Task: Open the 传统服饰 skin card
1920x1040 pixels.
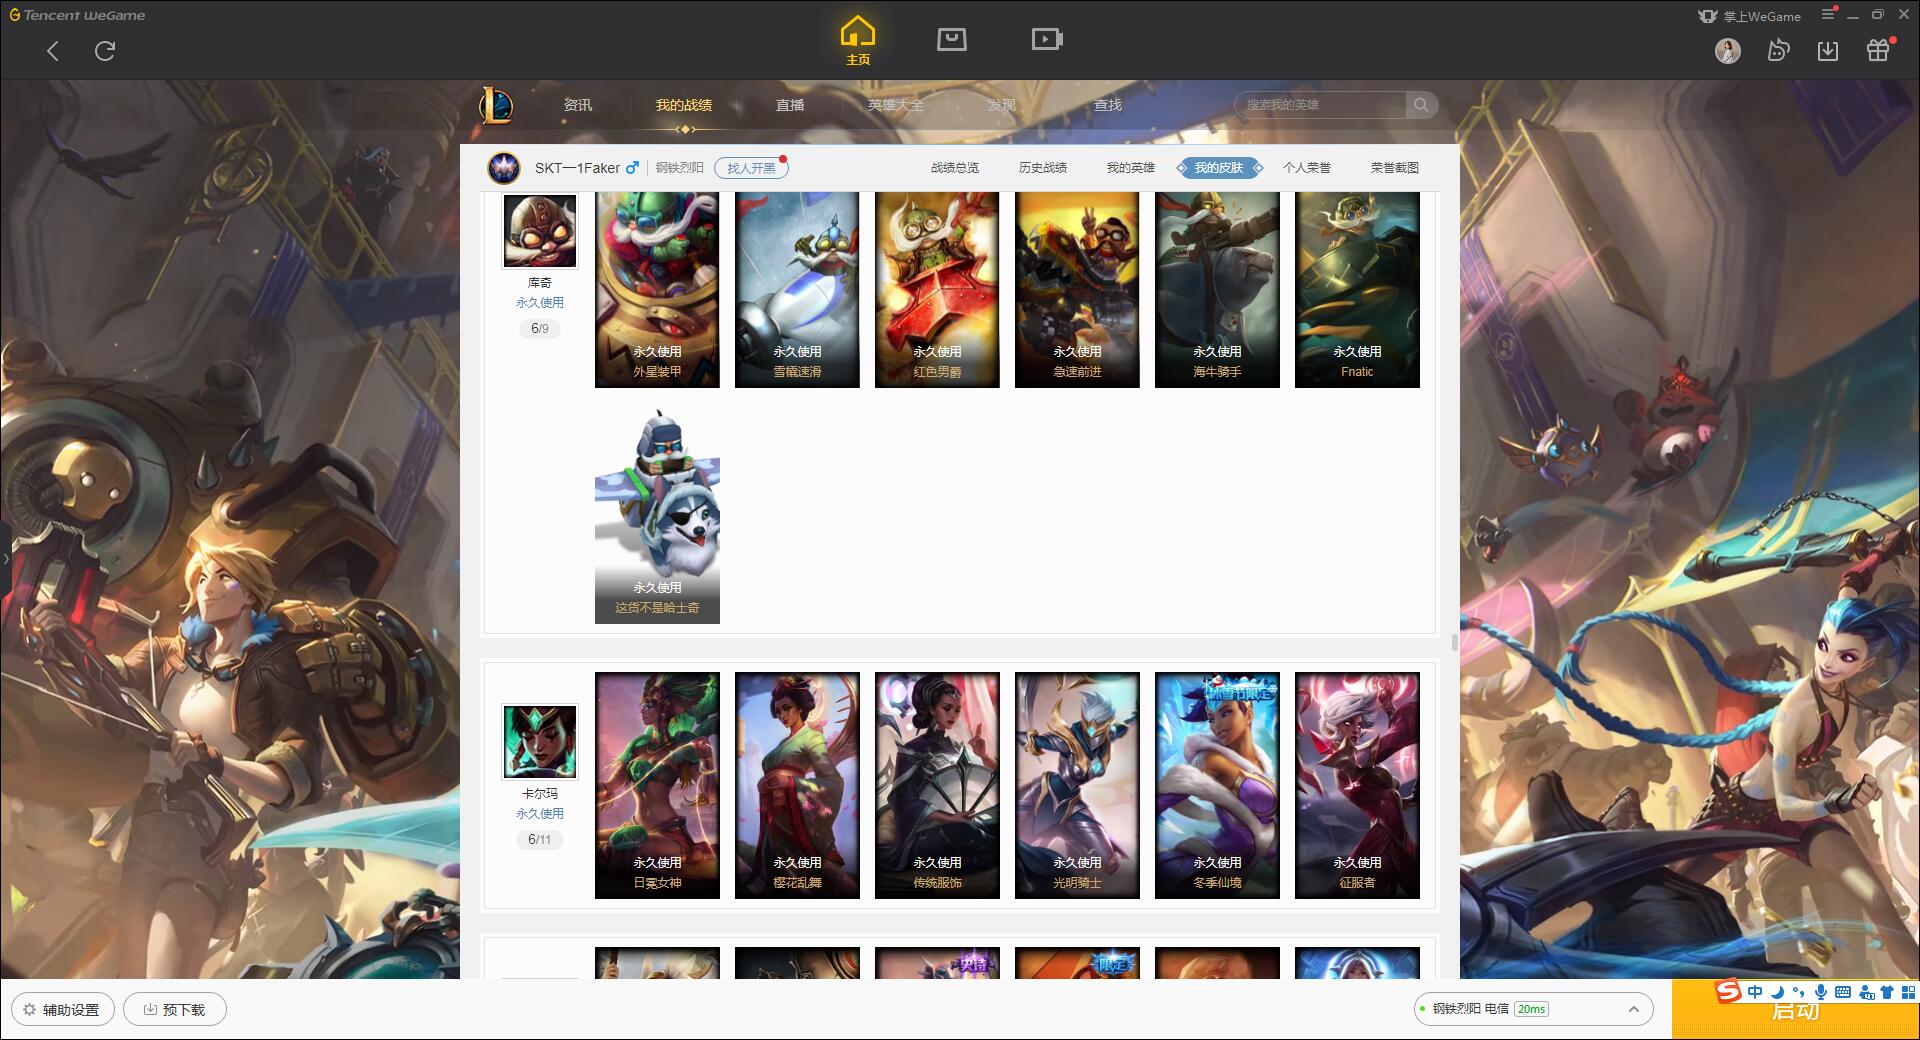Action: [x=937, y=785]
